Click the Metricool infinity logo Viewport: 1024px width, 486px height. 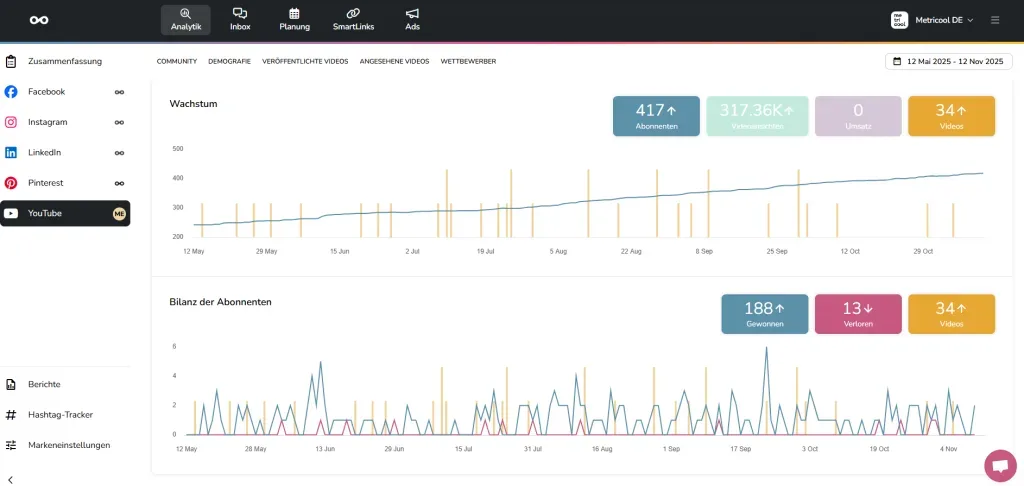(x=39, y=20)
